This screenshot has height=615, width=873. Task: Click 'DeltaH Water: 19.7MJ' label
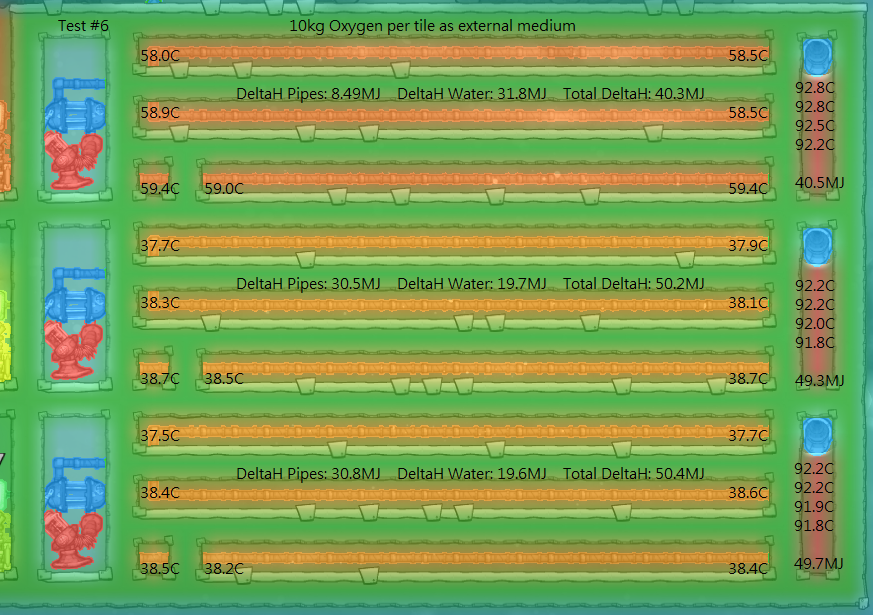(472, 284)
